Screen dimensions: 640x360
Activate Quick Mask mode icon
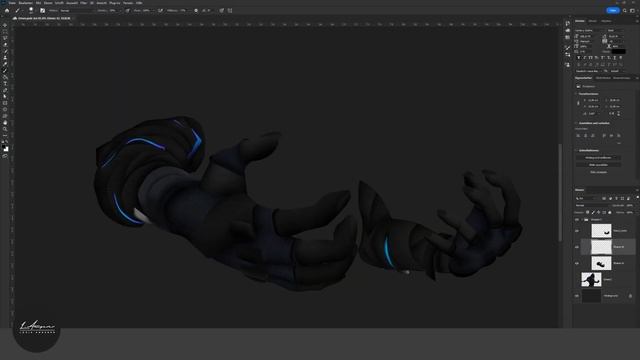(5, 156)
